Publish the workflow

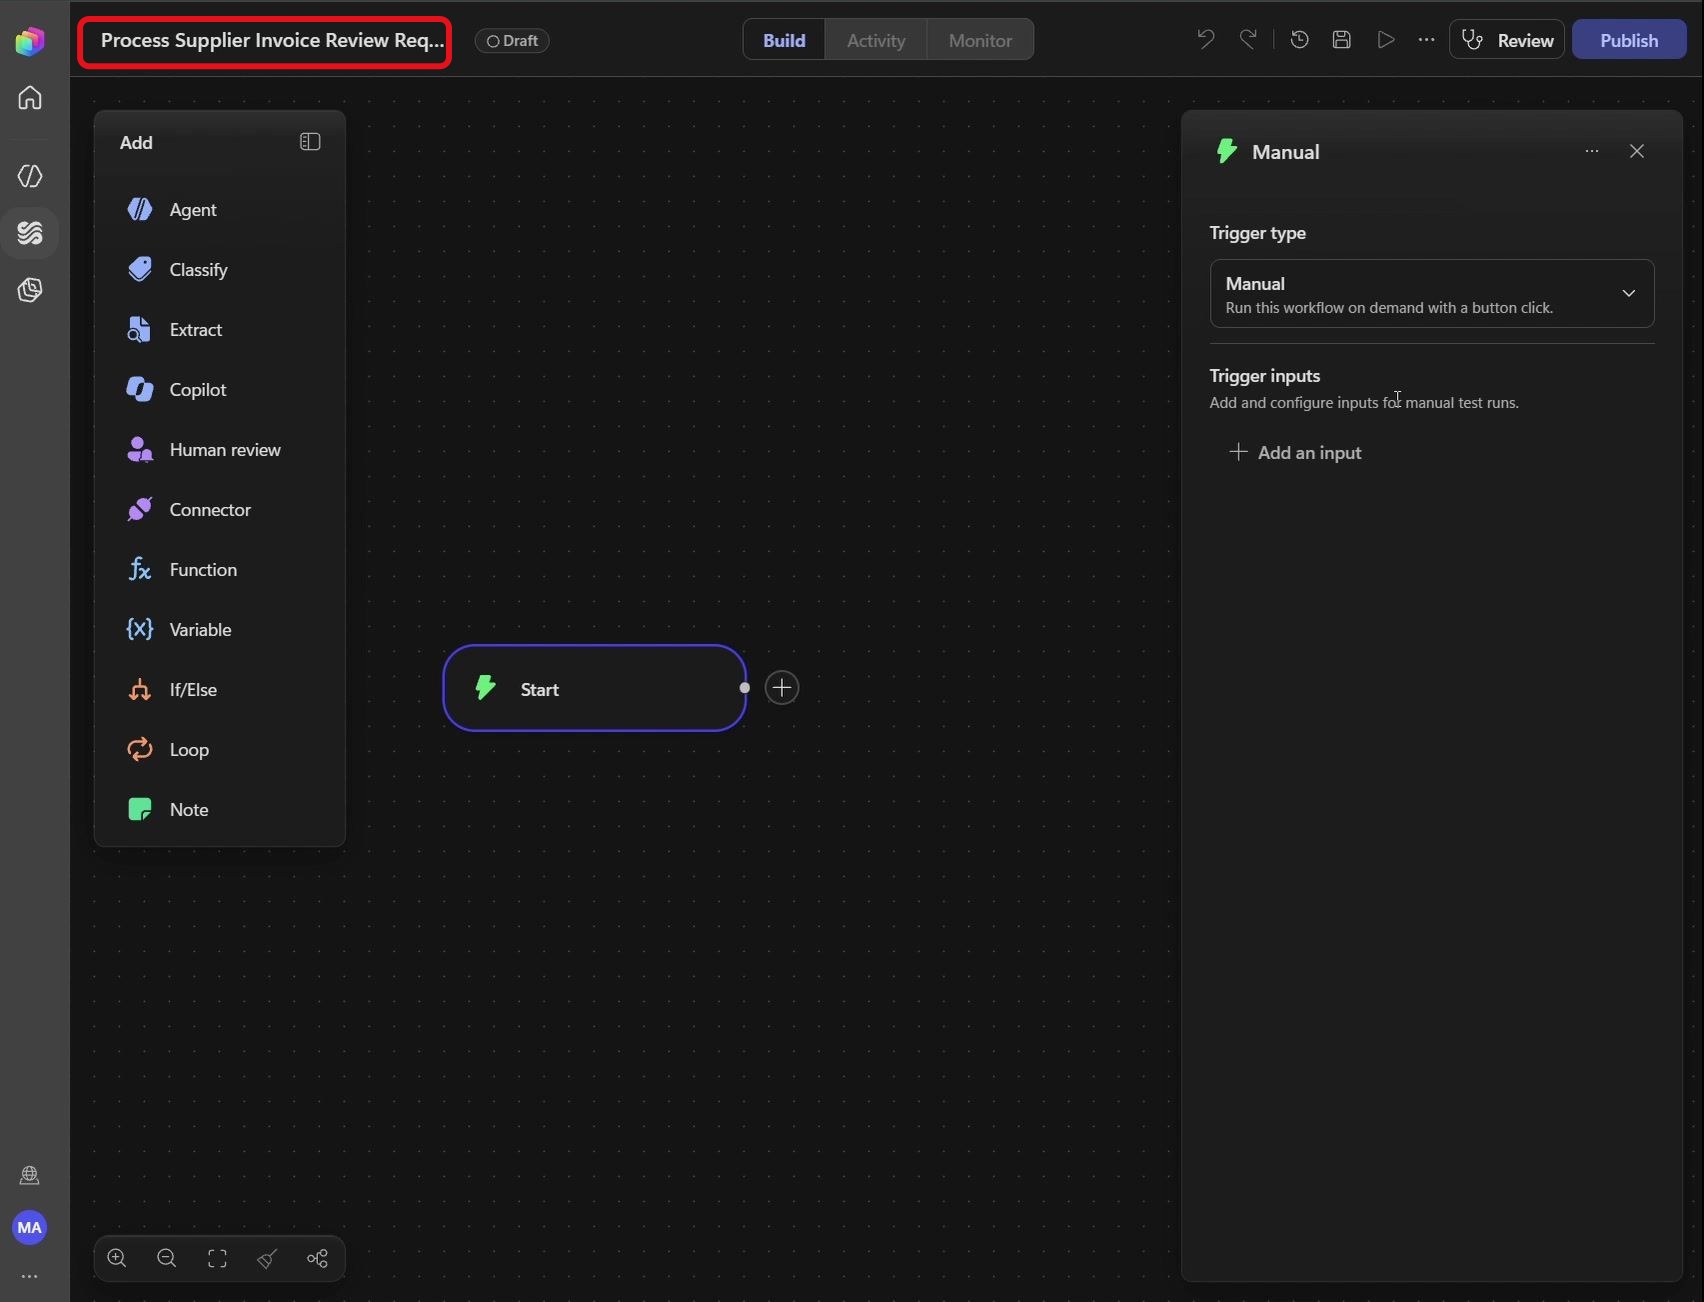coord(1629,40)
